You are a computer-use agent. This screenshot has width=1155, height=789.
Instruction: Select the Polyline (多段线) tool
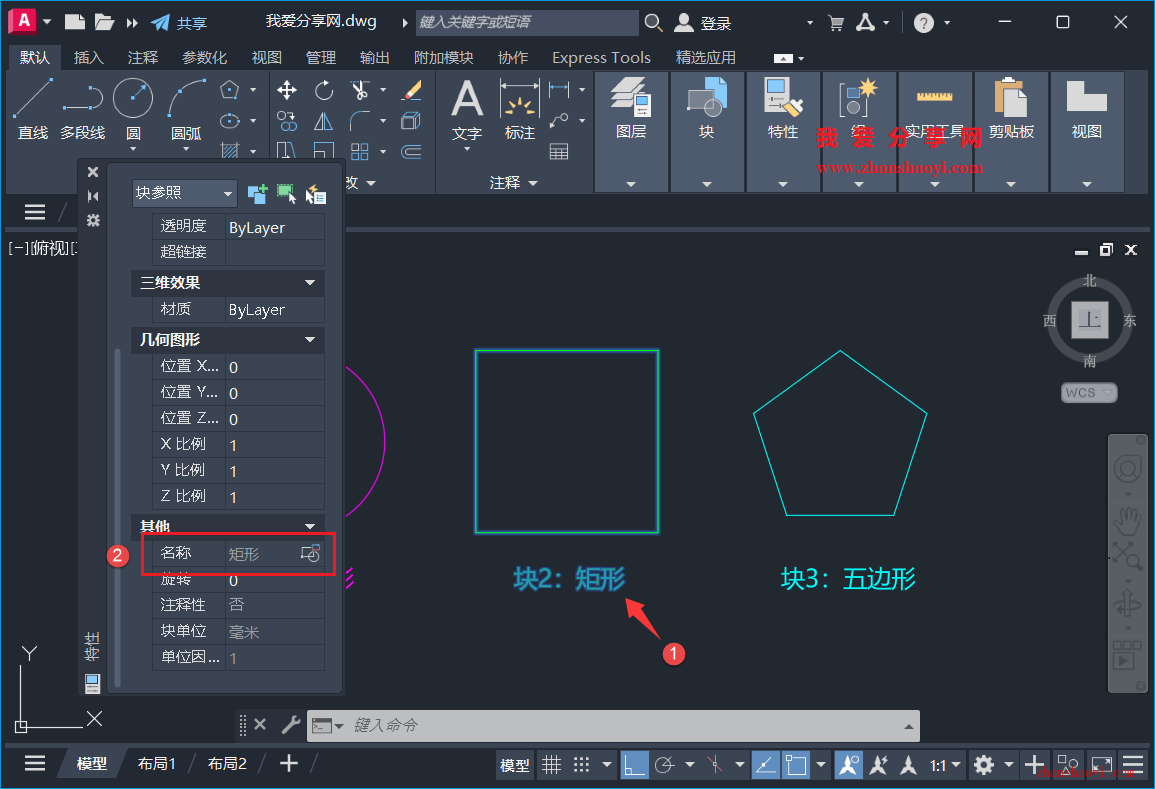(82, 109)
